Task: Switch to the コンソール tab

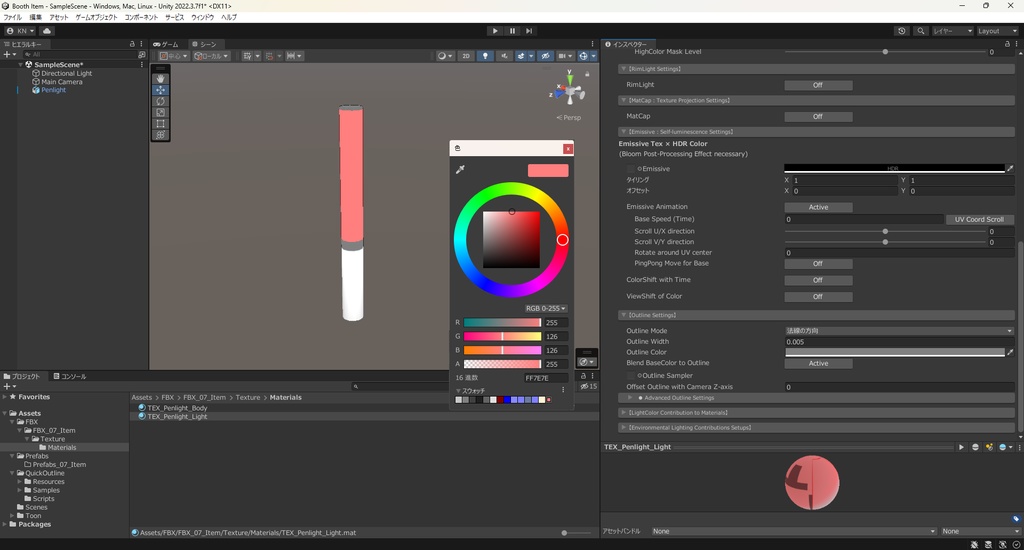Action: (70, 376)
